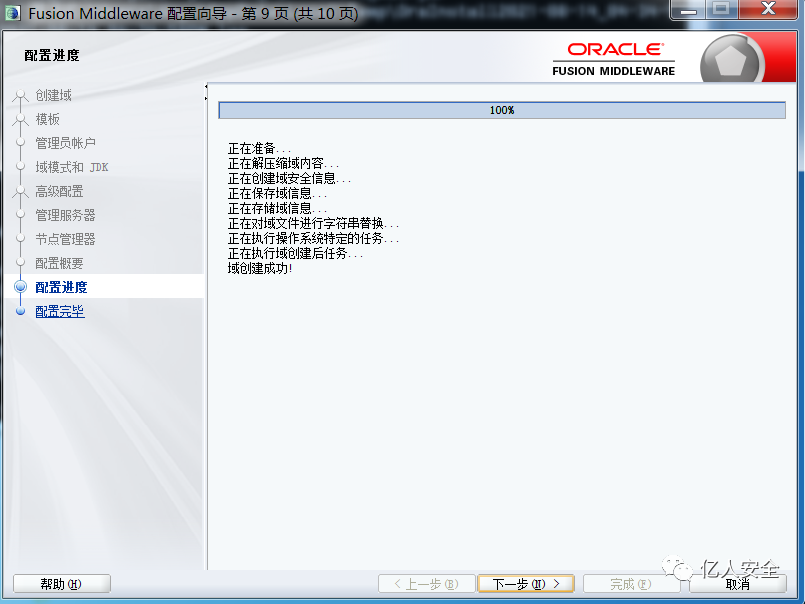Click the 配置进度 page heading
This screenshot has height=604, width=805.
click(x=52, y=55)
